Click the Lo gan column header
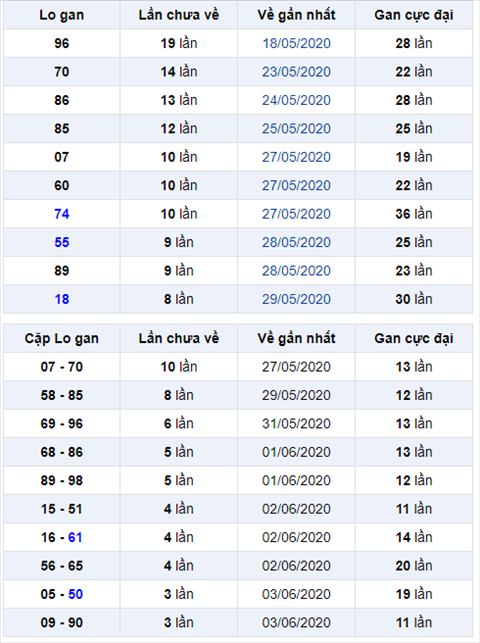This screenshot has height=643, width=480. click(x=62, y=15)
